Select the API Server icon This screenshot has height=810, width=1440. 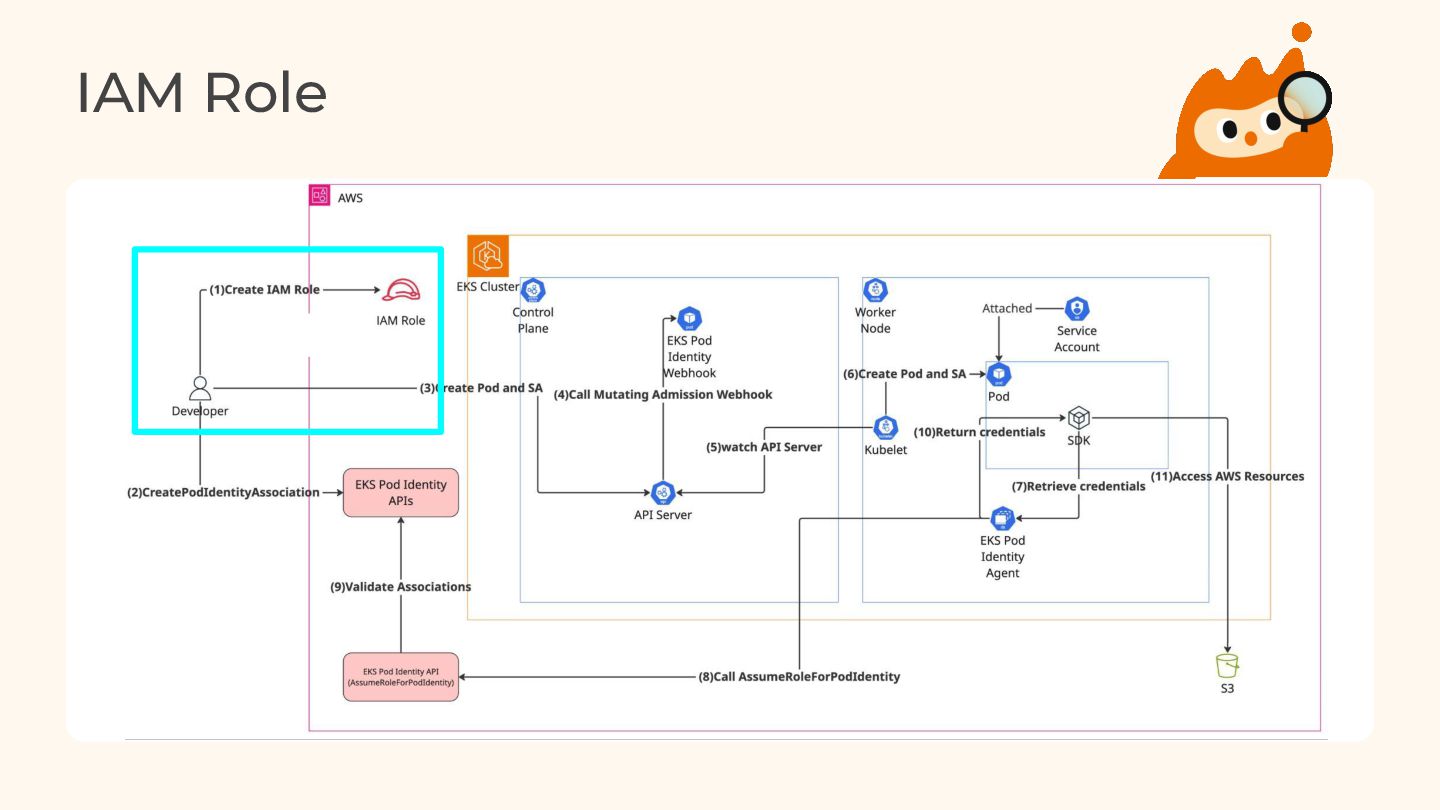(662, 493)
